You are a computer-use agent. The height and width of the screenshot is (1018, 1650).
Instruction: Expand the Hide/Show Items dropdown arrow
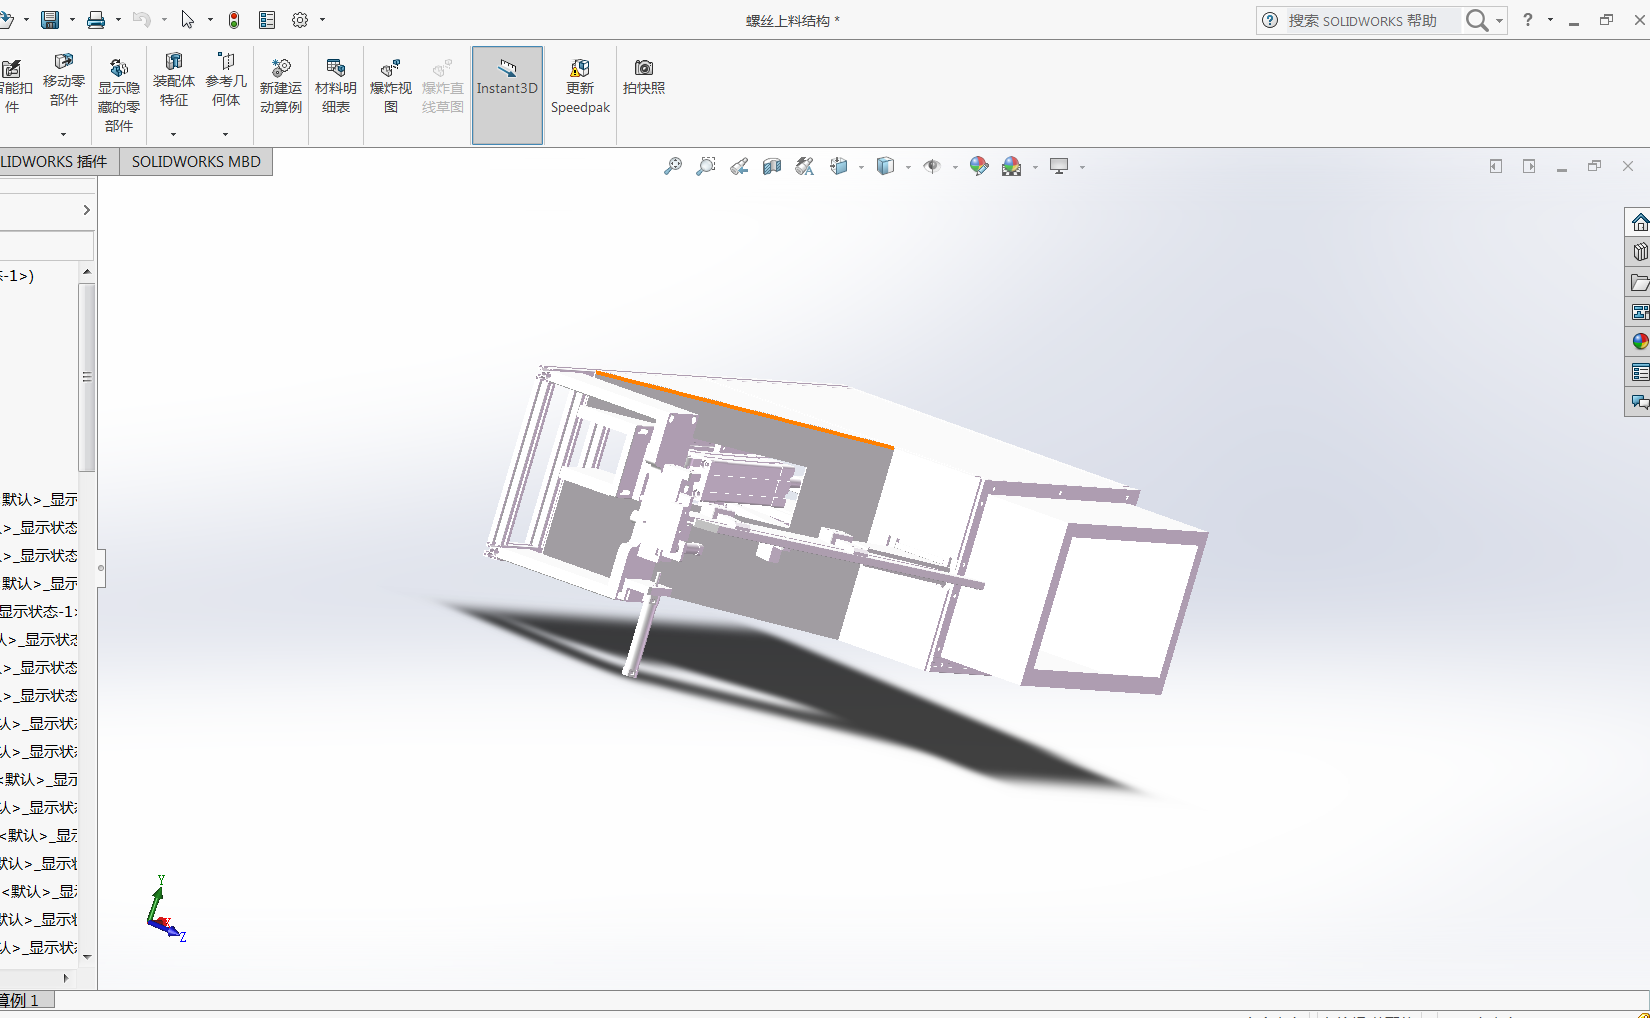(955, 167)
